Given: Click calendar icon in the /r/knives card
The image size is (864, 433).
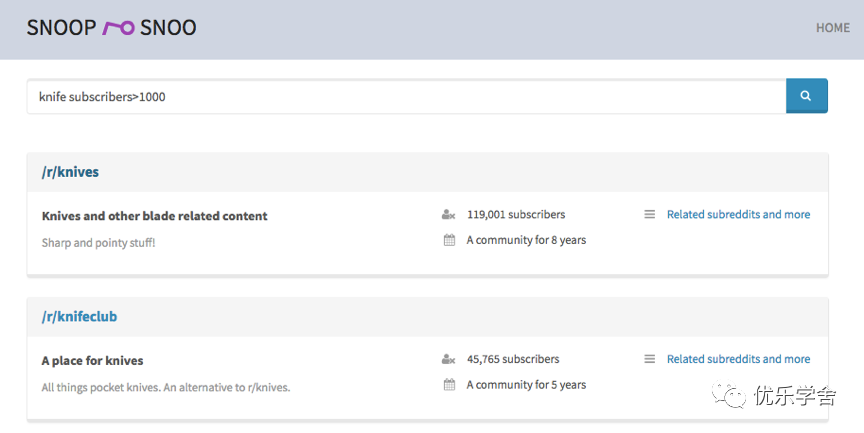Looking at the screenshot, I should [449, 240].
